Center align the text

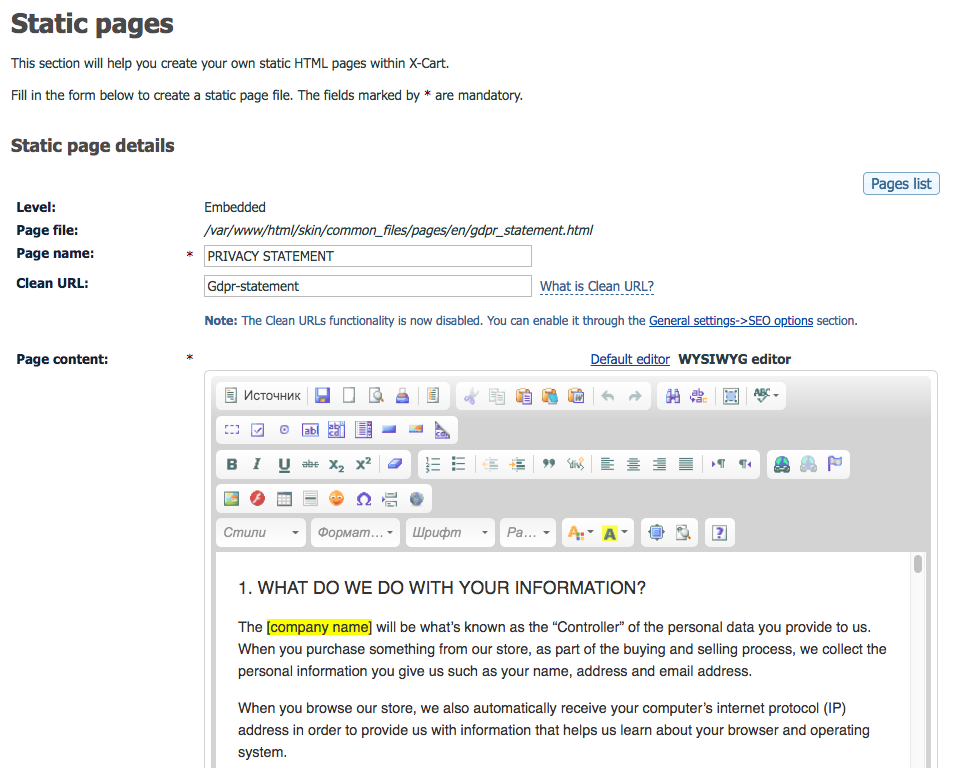point(633,464)
